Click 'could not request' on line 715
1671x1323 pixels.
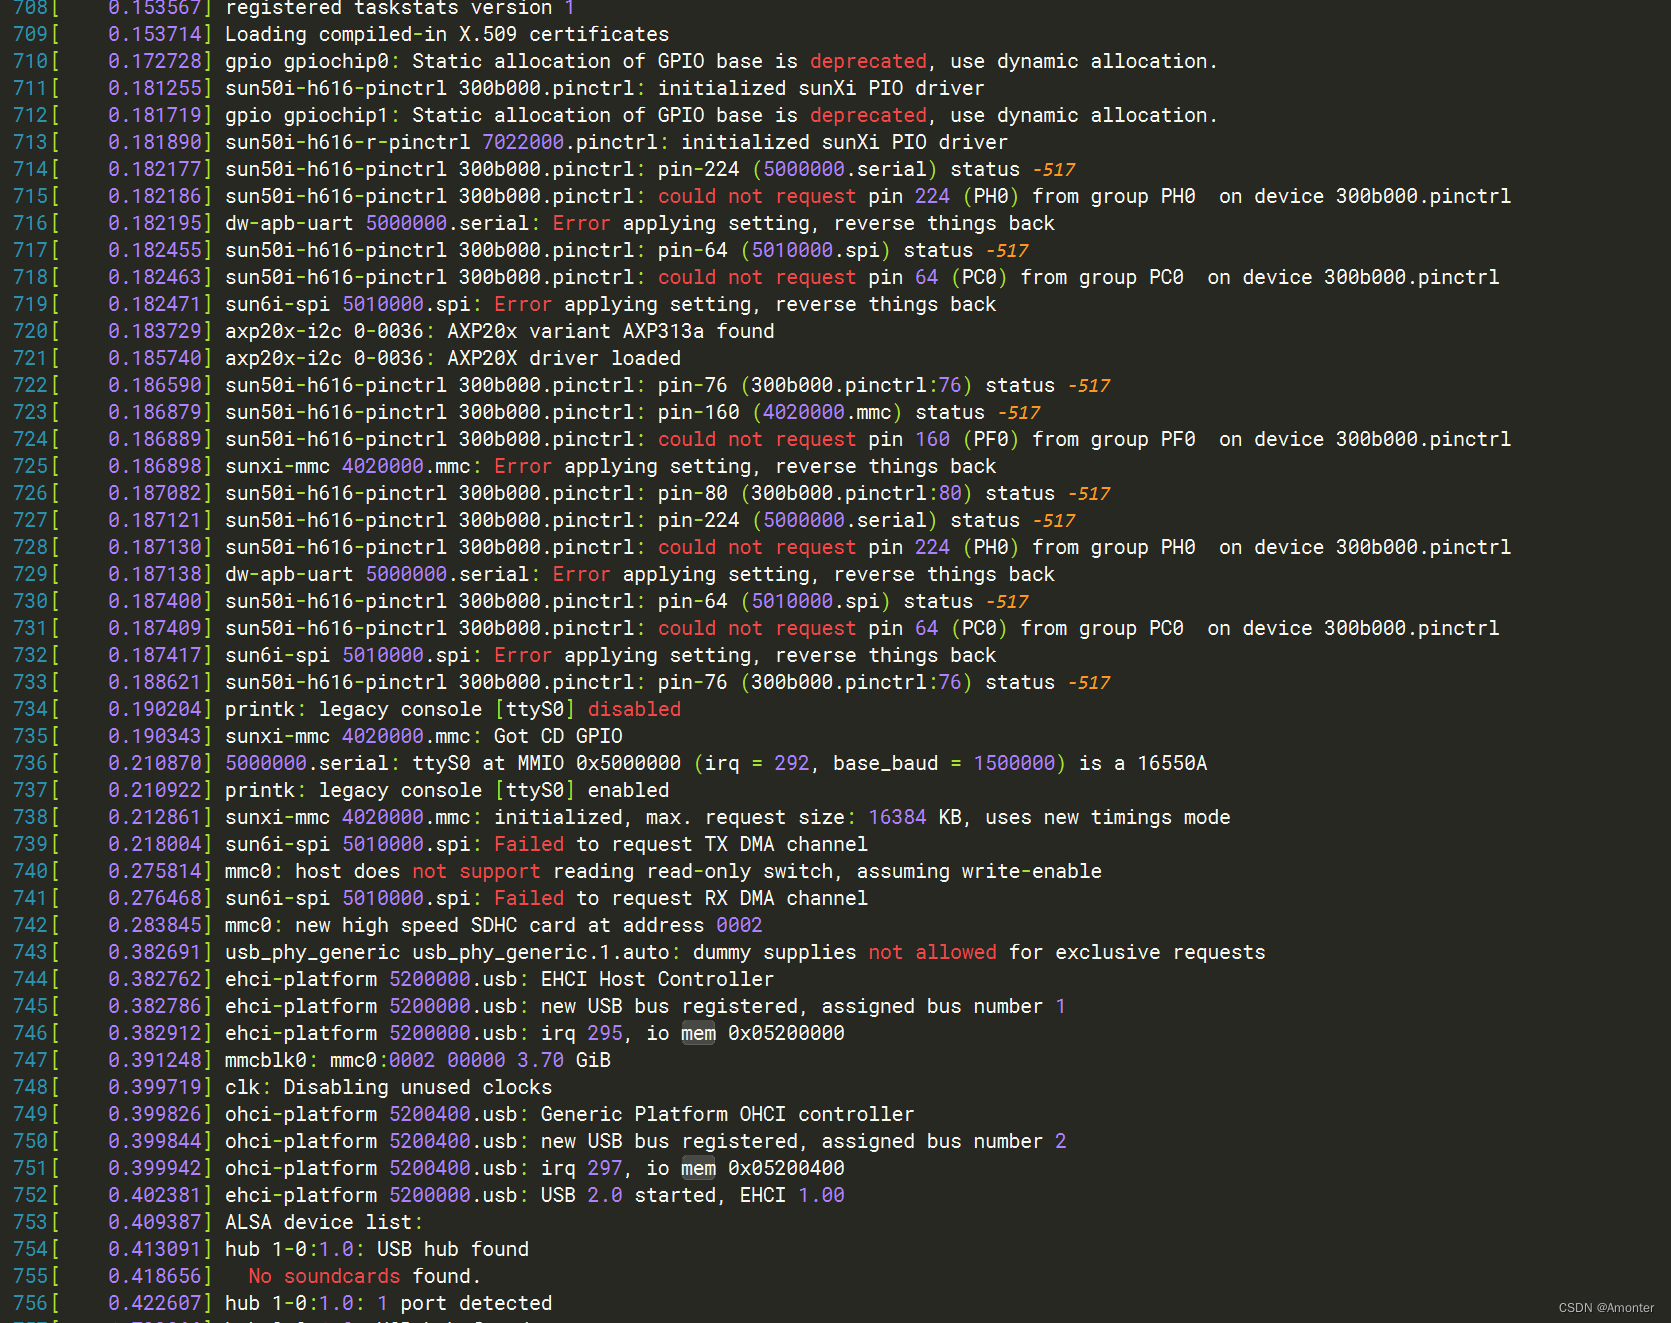point(757,196)
